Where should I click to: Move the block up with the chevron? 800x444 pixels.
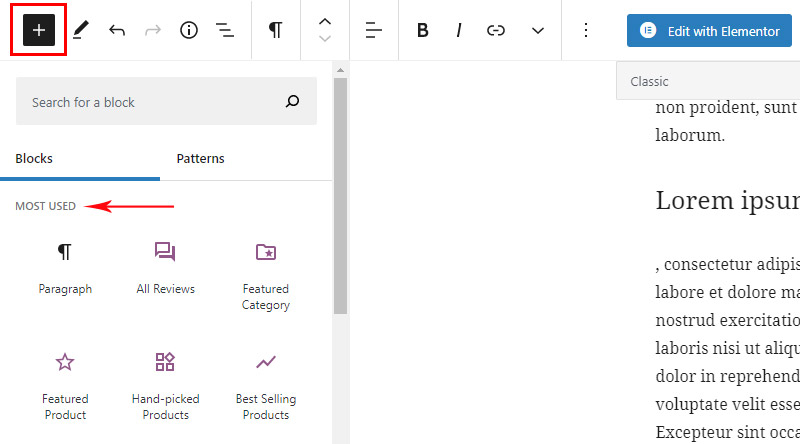pos(325,22)
